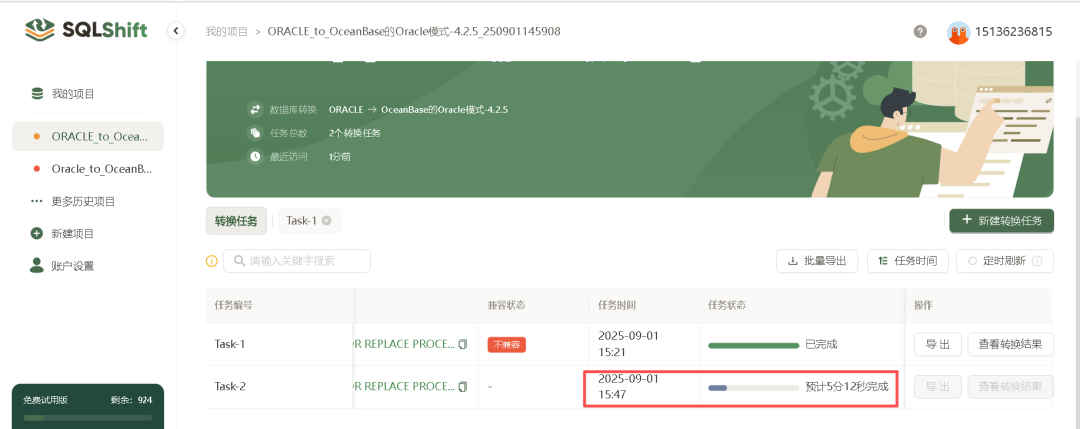Click the 任务总数 icon in banner

pyautogui.click(x=255, y=133)
